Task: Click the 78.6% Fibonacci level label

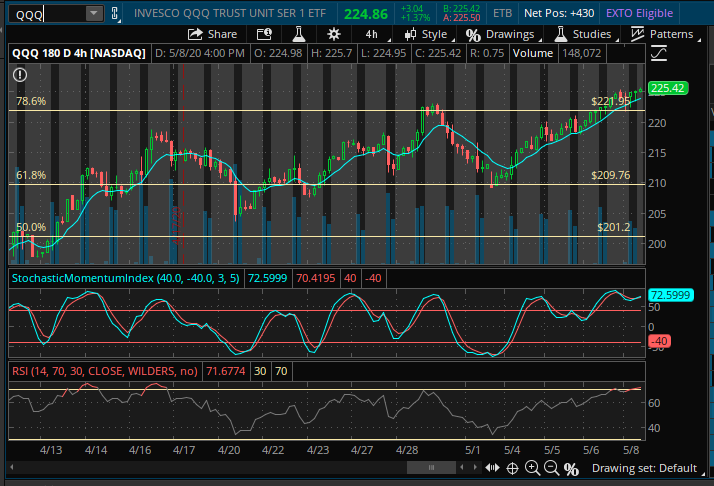Action: pos(31,101)
